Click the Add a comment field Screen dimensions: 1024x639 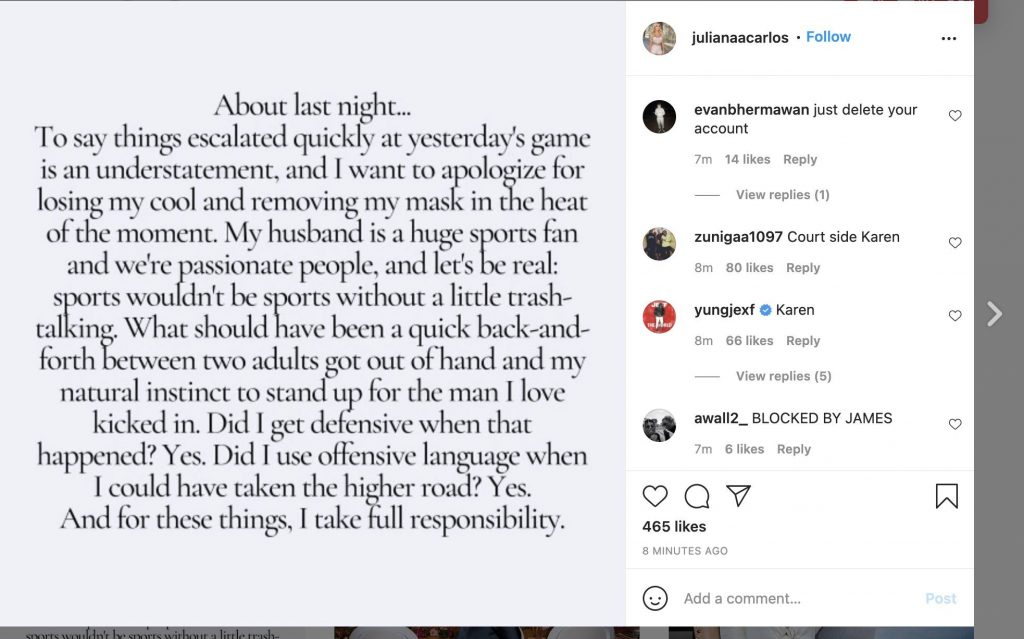[790, 598]
